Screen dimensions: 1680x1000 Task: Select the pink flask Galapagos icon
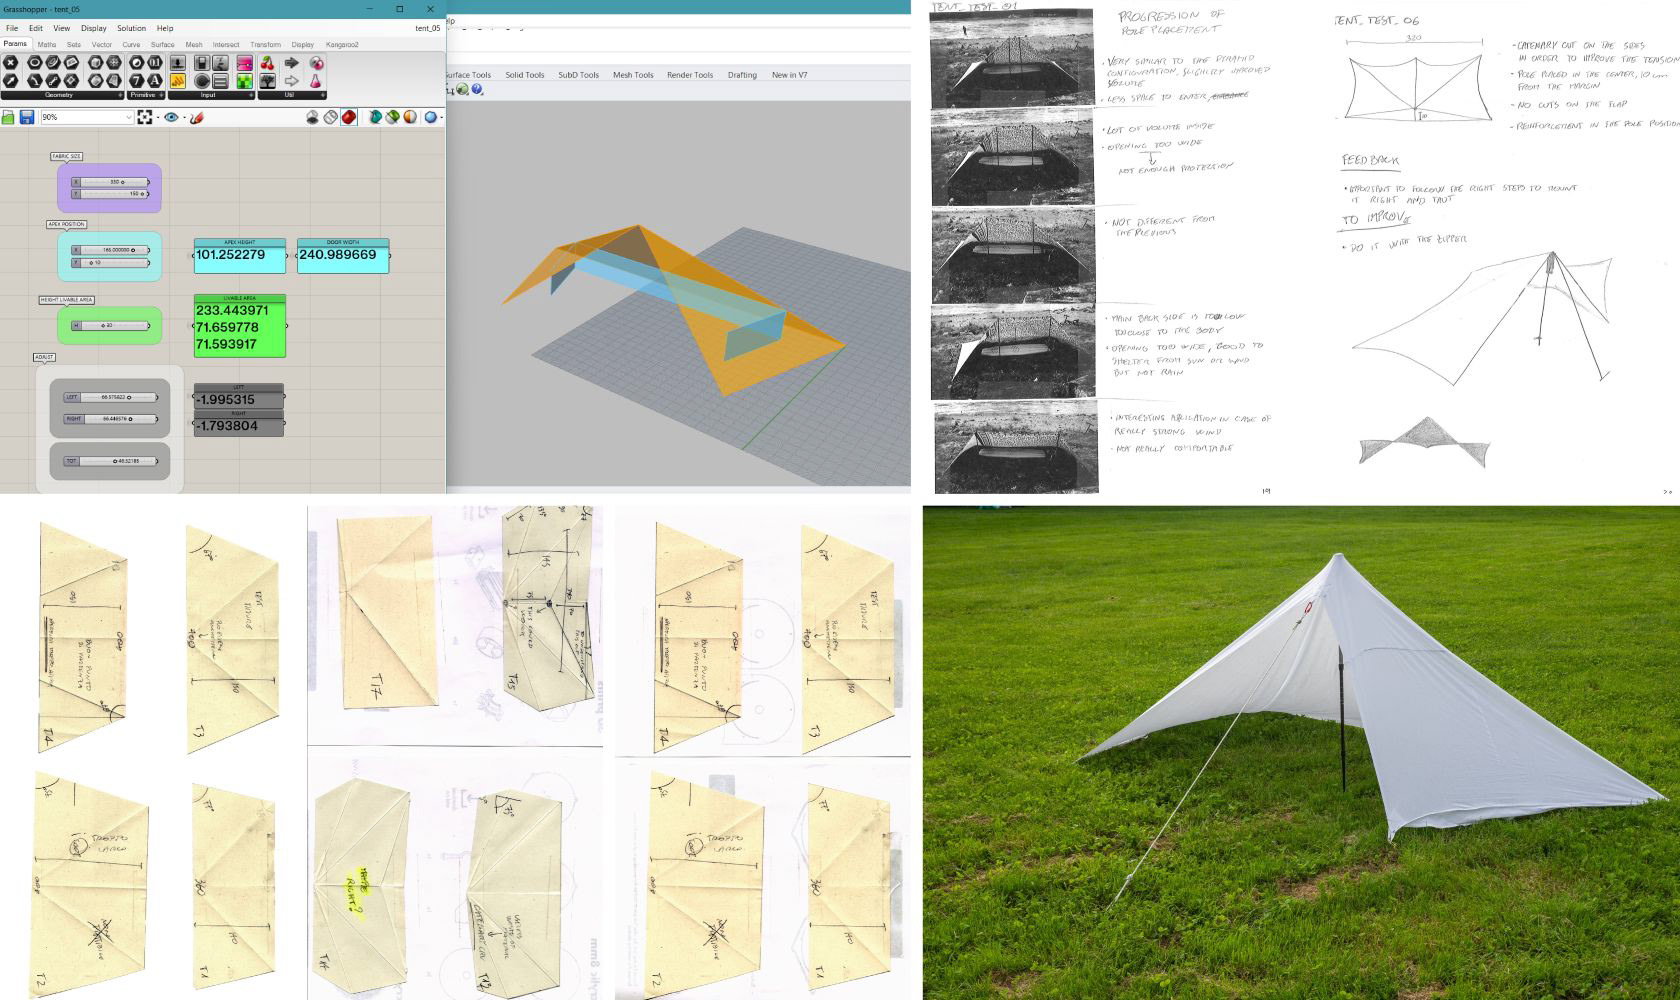(316, 81)
